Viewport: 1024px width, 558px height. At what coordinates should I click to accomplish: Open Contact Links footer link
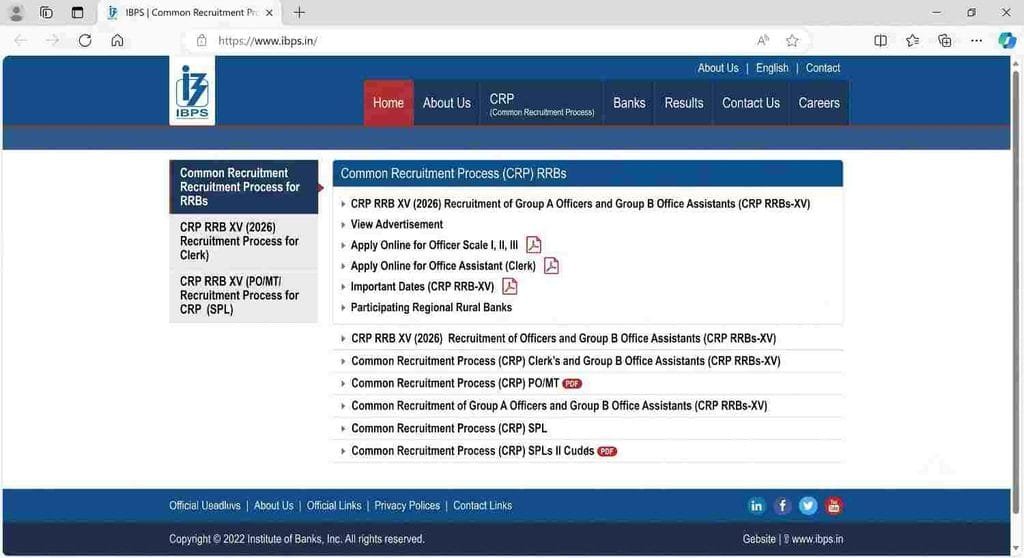point(482,506)
